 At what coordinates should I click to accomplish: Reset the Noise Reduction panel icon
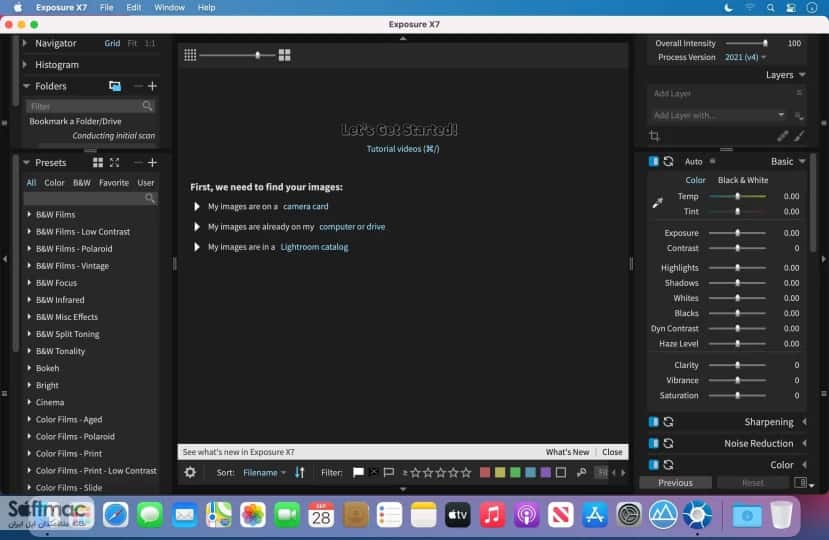[668, 443]
